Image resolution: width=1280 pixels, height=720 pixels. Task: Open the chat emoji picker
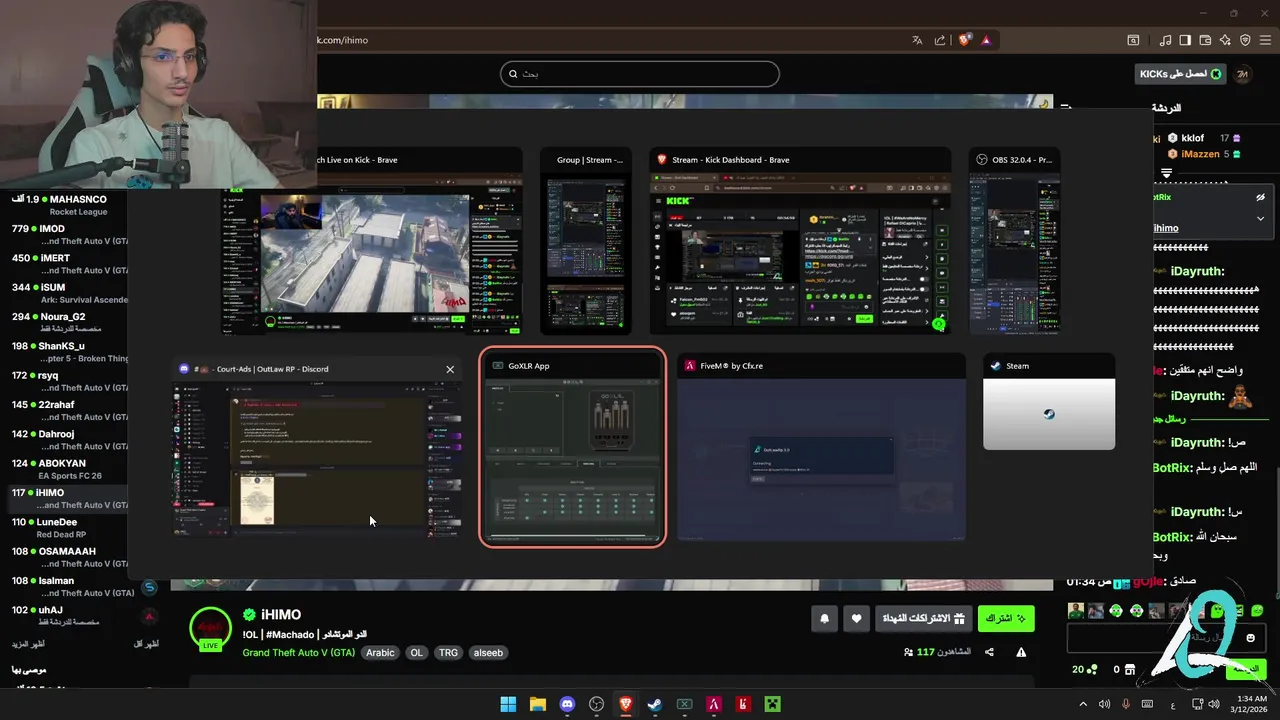pos(1250,638)
